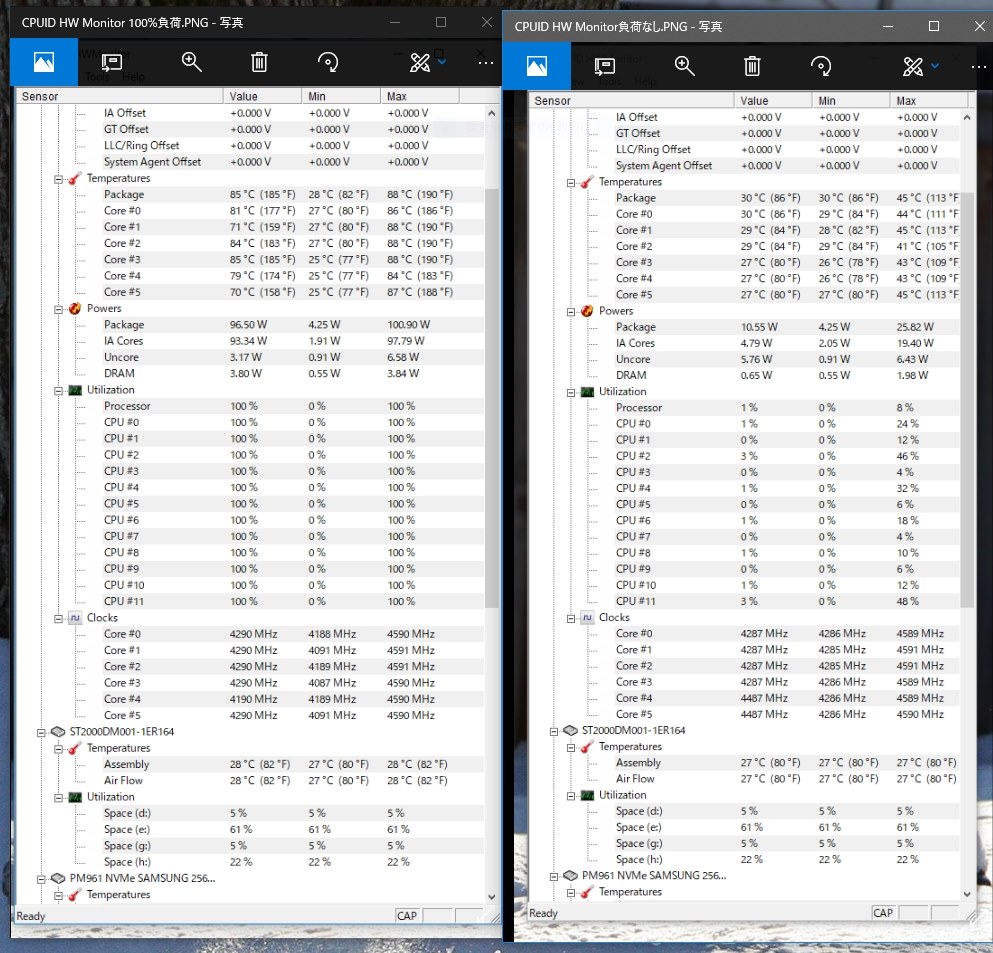Viewport: 993px width, 953px height.
Task: Click the slideshow icon in left Photos window
Action: (x=111, y=62)
